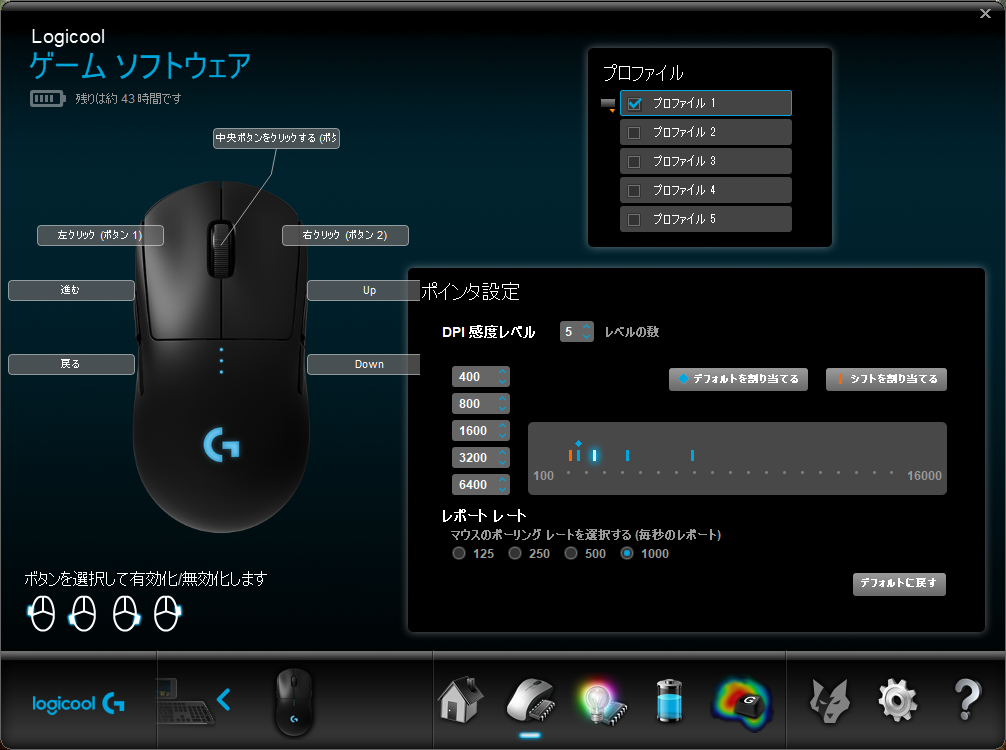Screen dimensions: 1006x750
Task: Click デフォルトを割り当てる button
Action: coord(738,379)
